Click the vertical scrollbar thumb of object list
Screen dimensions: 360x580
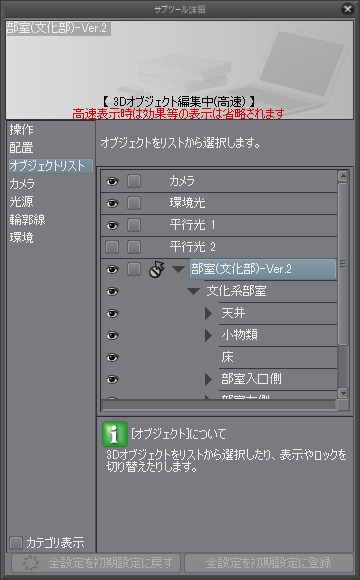tap(343, 263)
